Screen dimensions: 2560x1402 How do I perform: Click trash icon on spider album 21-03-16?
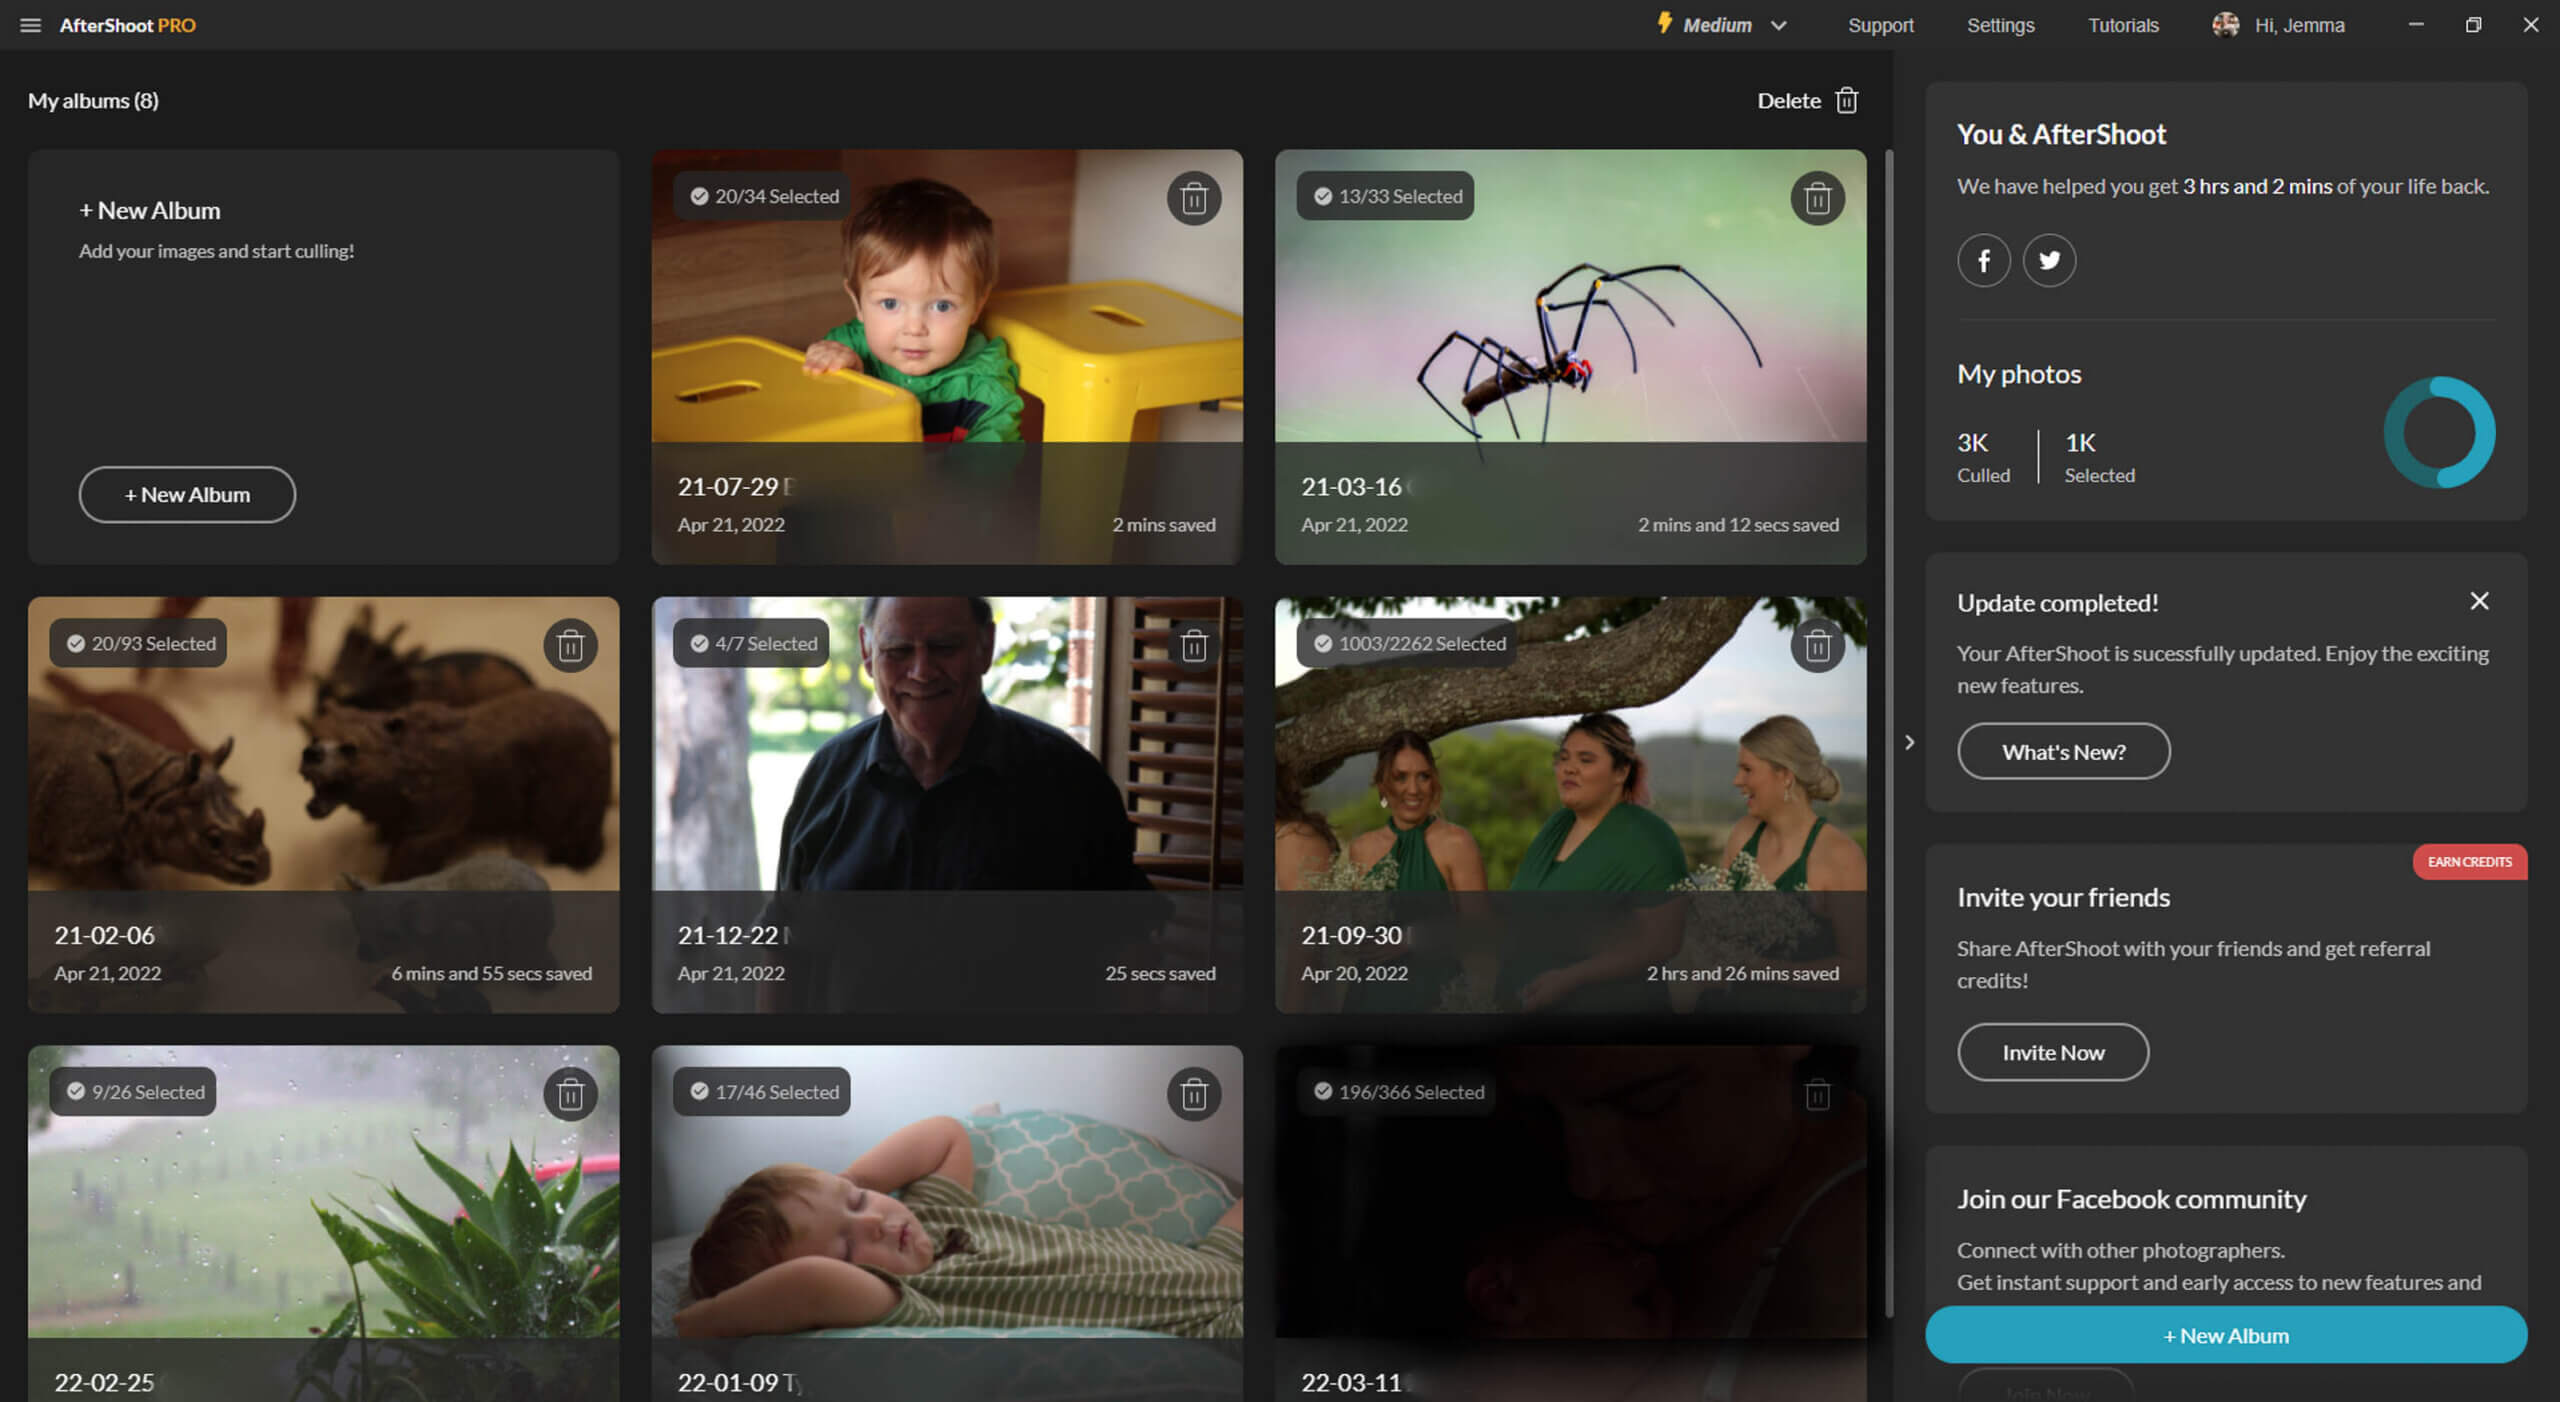pyautogui.click(x=1817, y=198)
